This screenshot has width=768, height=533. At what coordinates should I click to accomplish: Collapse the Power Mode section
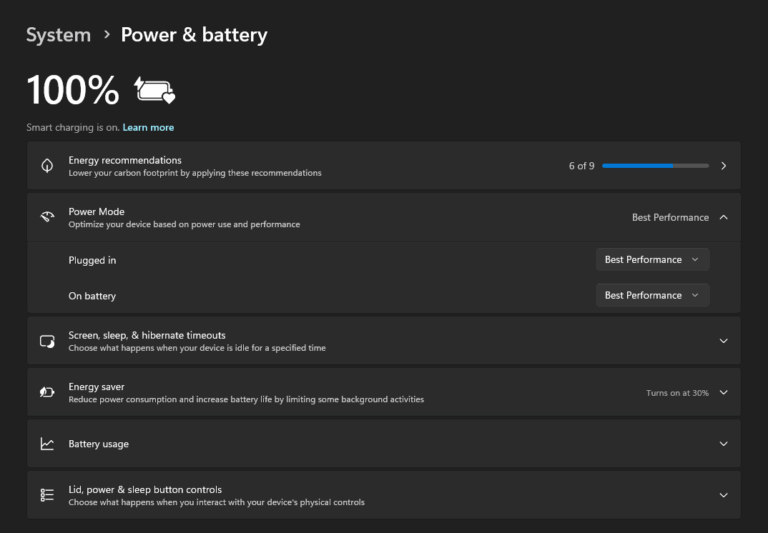(723, 217)
